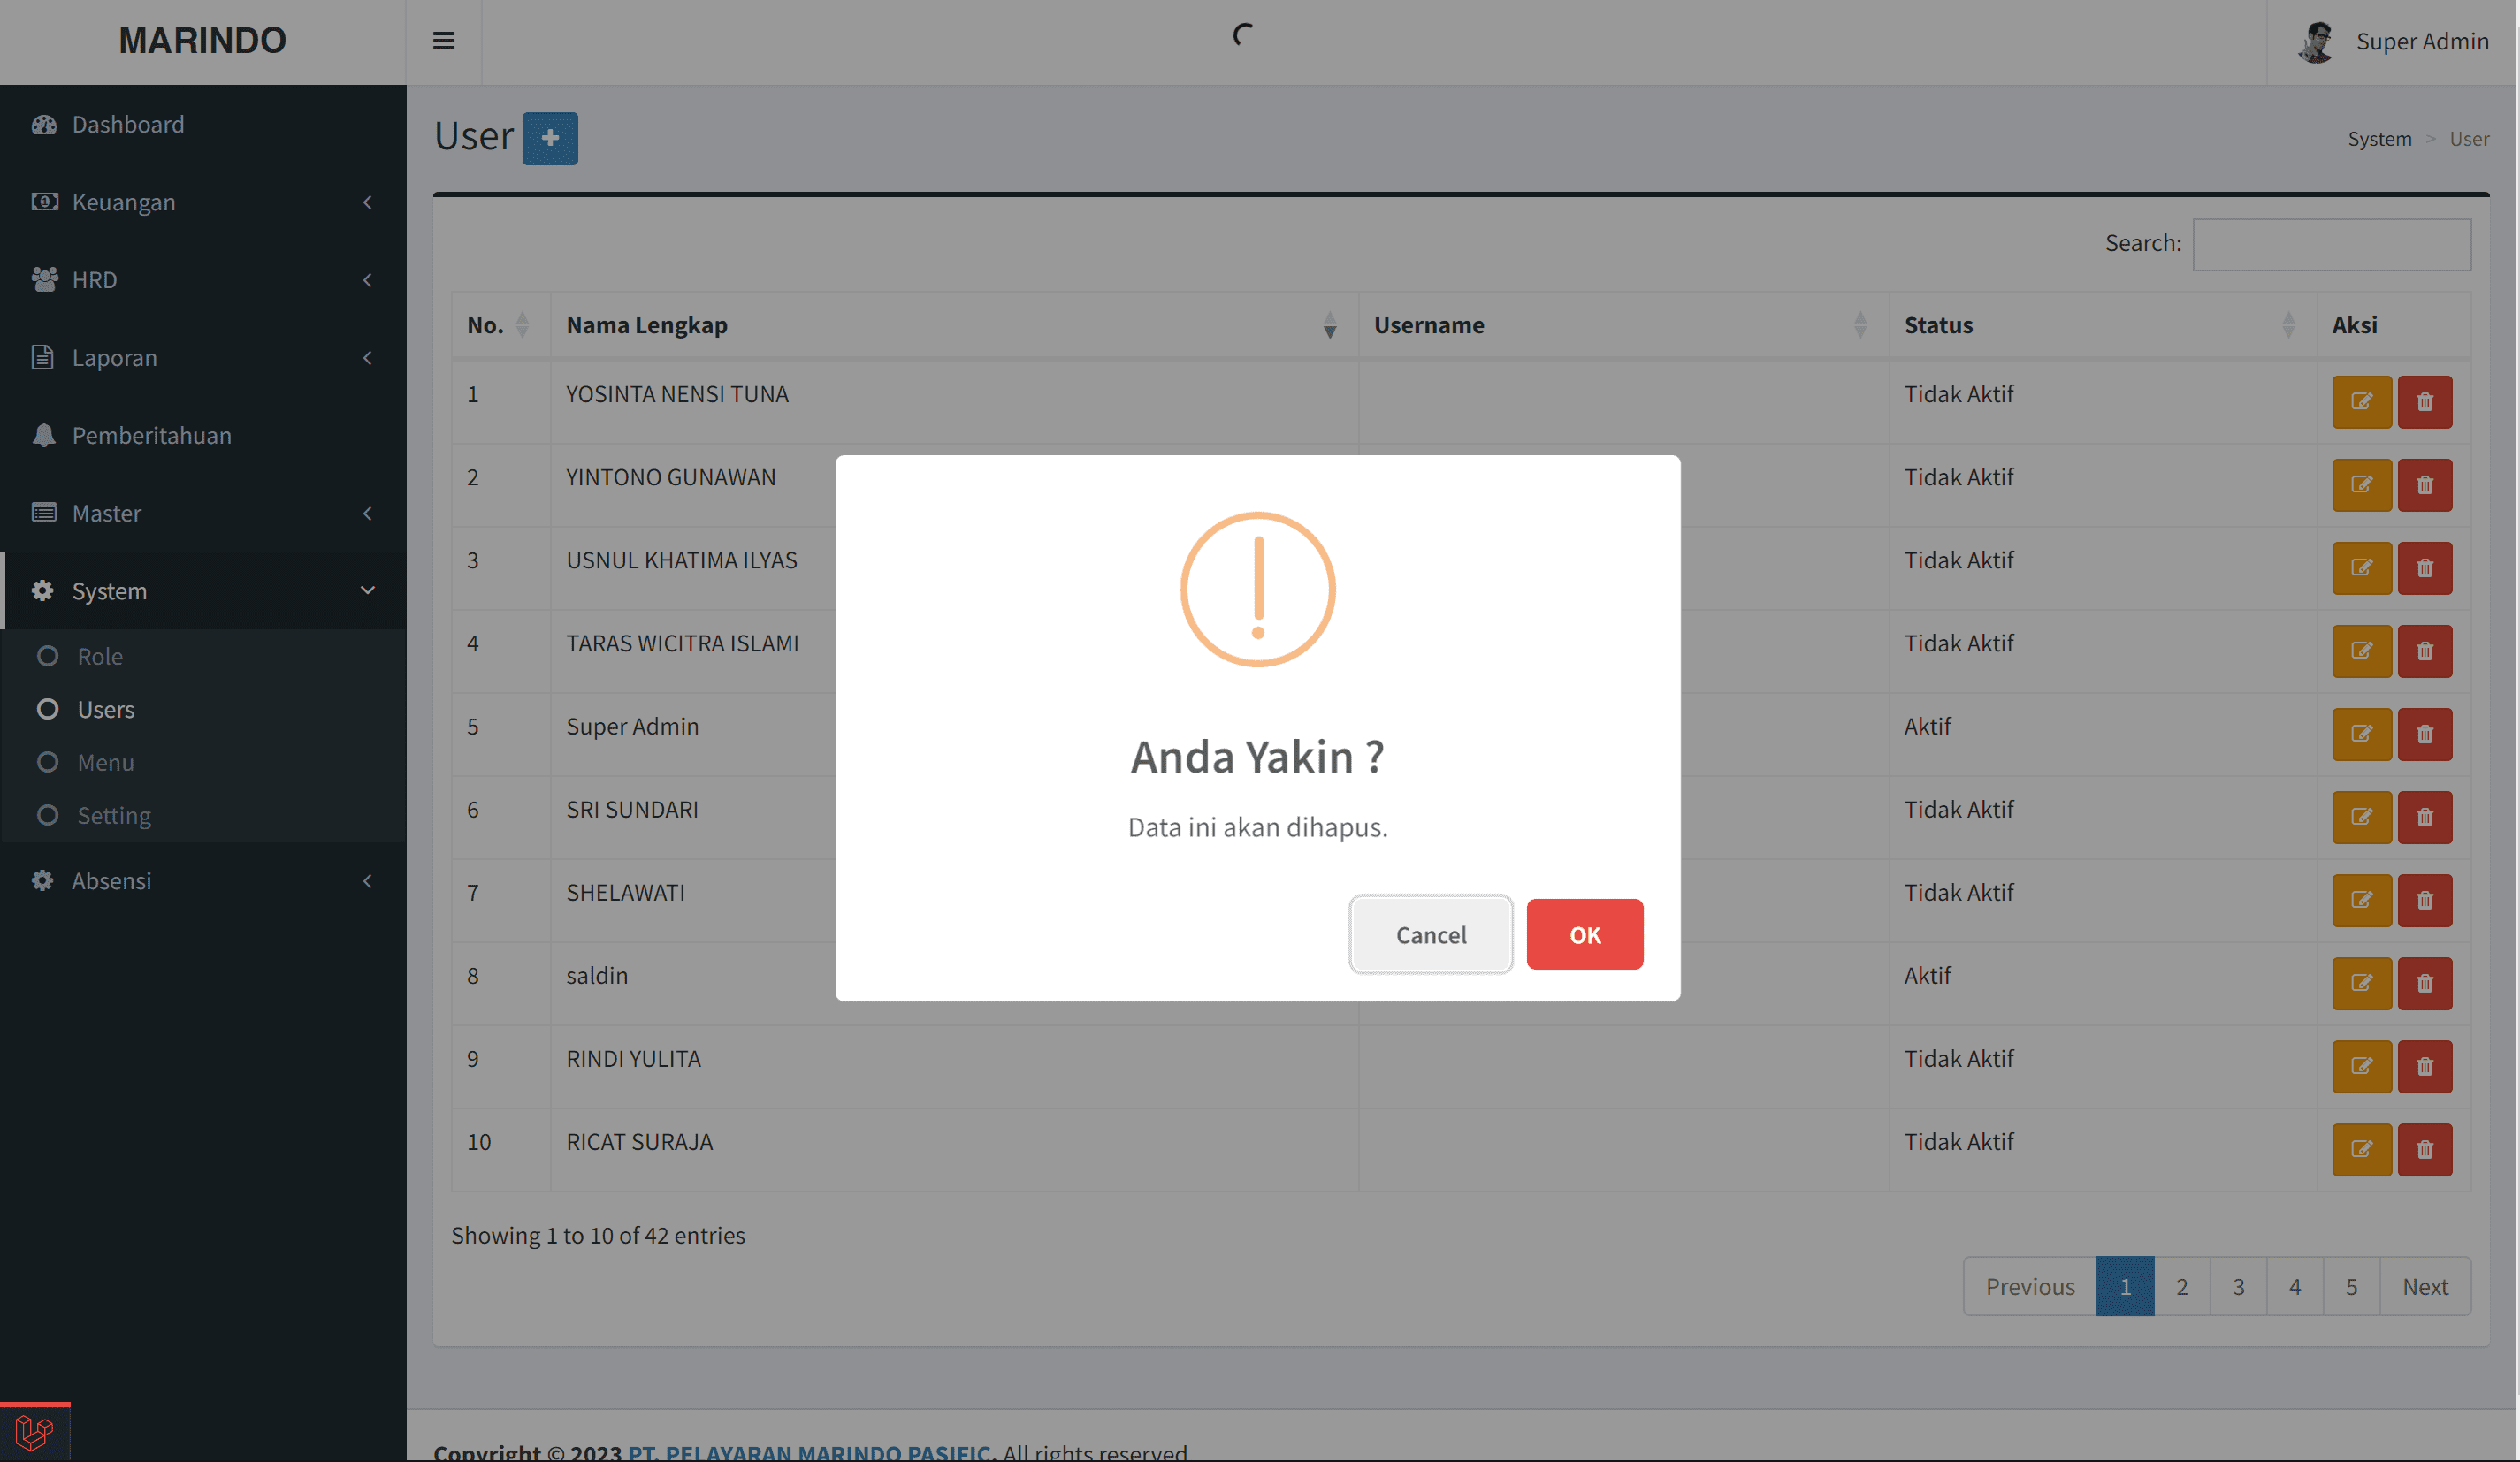The height and width of the screenshot is (1462, 2520).
Task: Click Cancel in the confirmation dialog
Action: tap(1430, 934)
